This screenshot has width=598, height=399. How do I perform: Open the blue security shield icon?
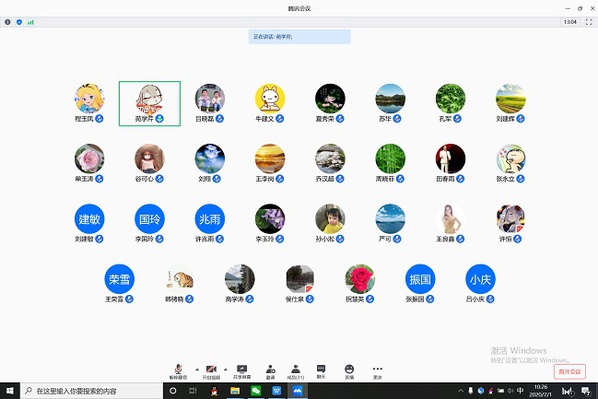coord(19,22)
